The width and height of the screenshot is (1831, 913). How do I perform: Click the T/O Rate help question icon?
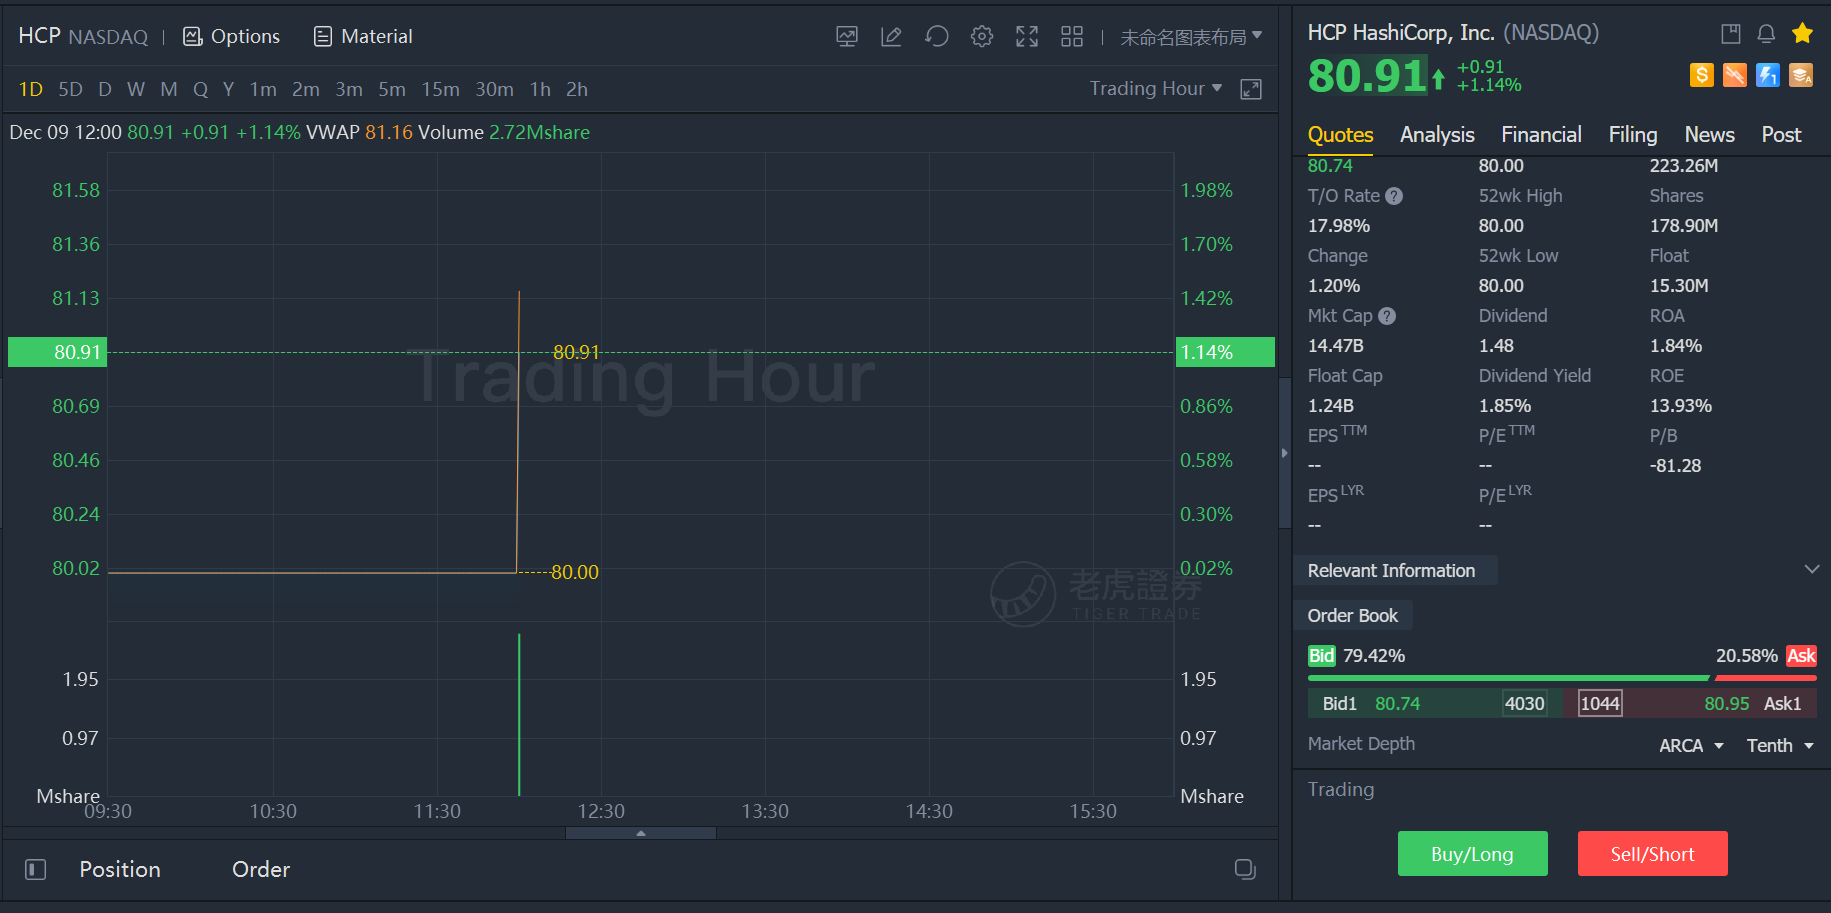coord(1394,196)
